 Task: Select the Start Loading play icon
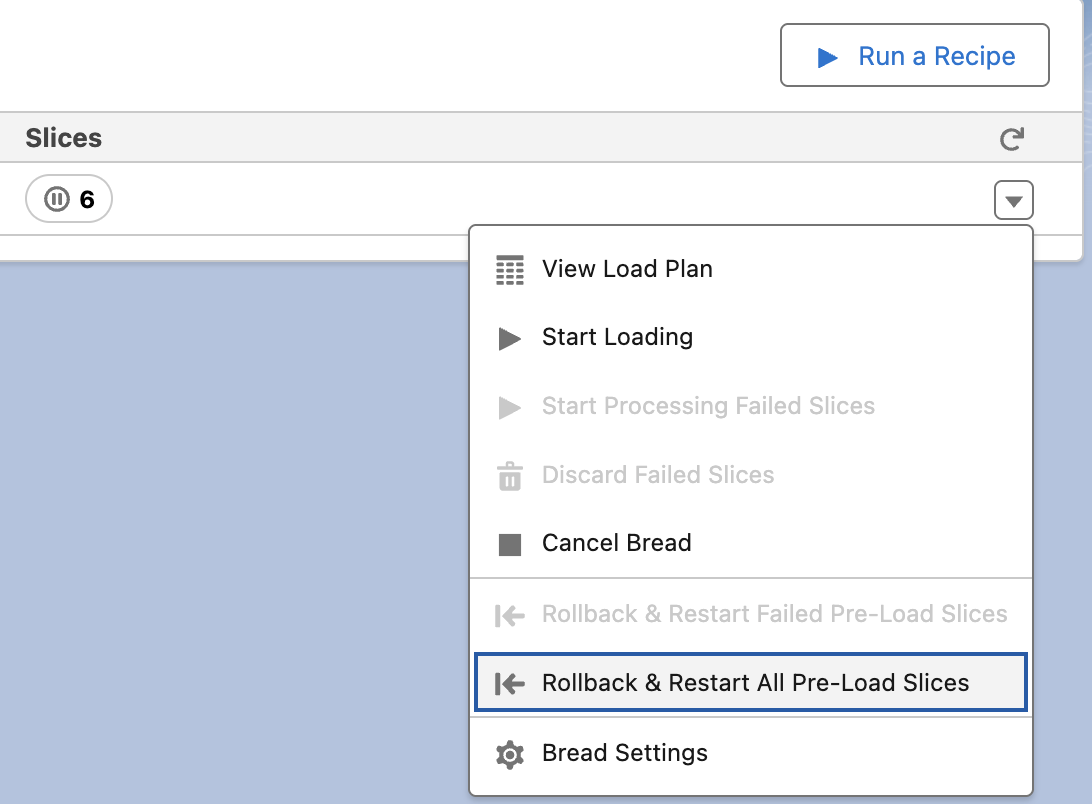(x=510, y=337)
